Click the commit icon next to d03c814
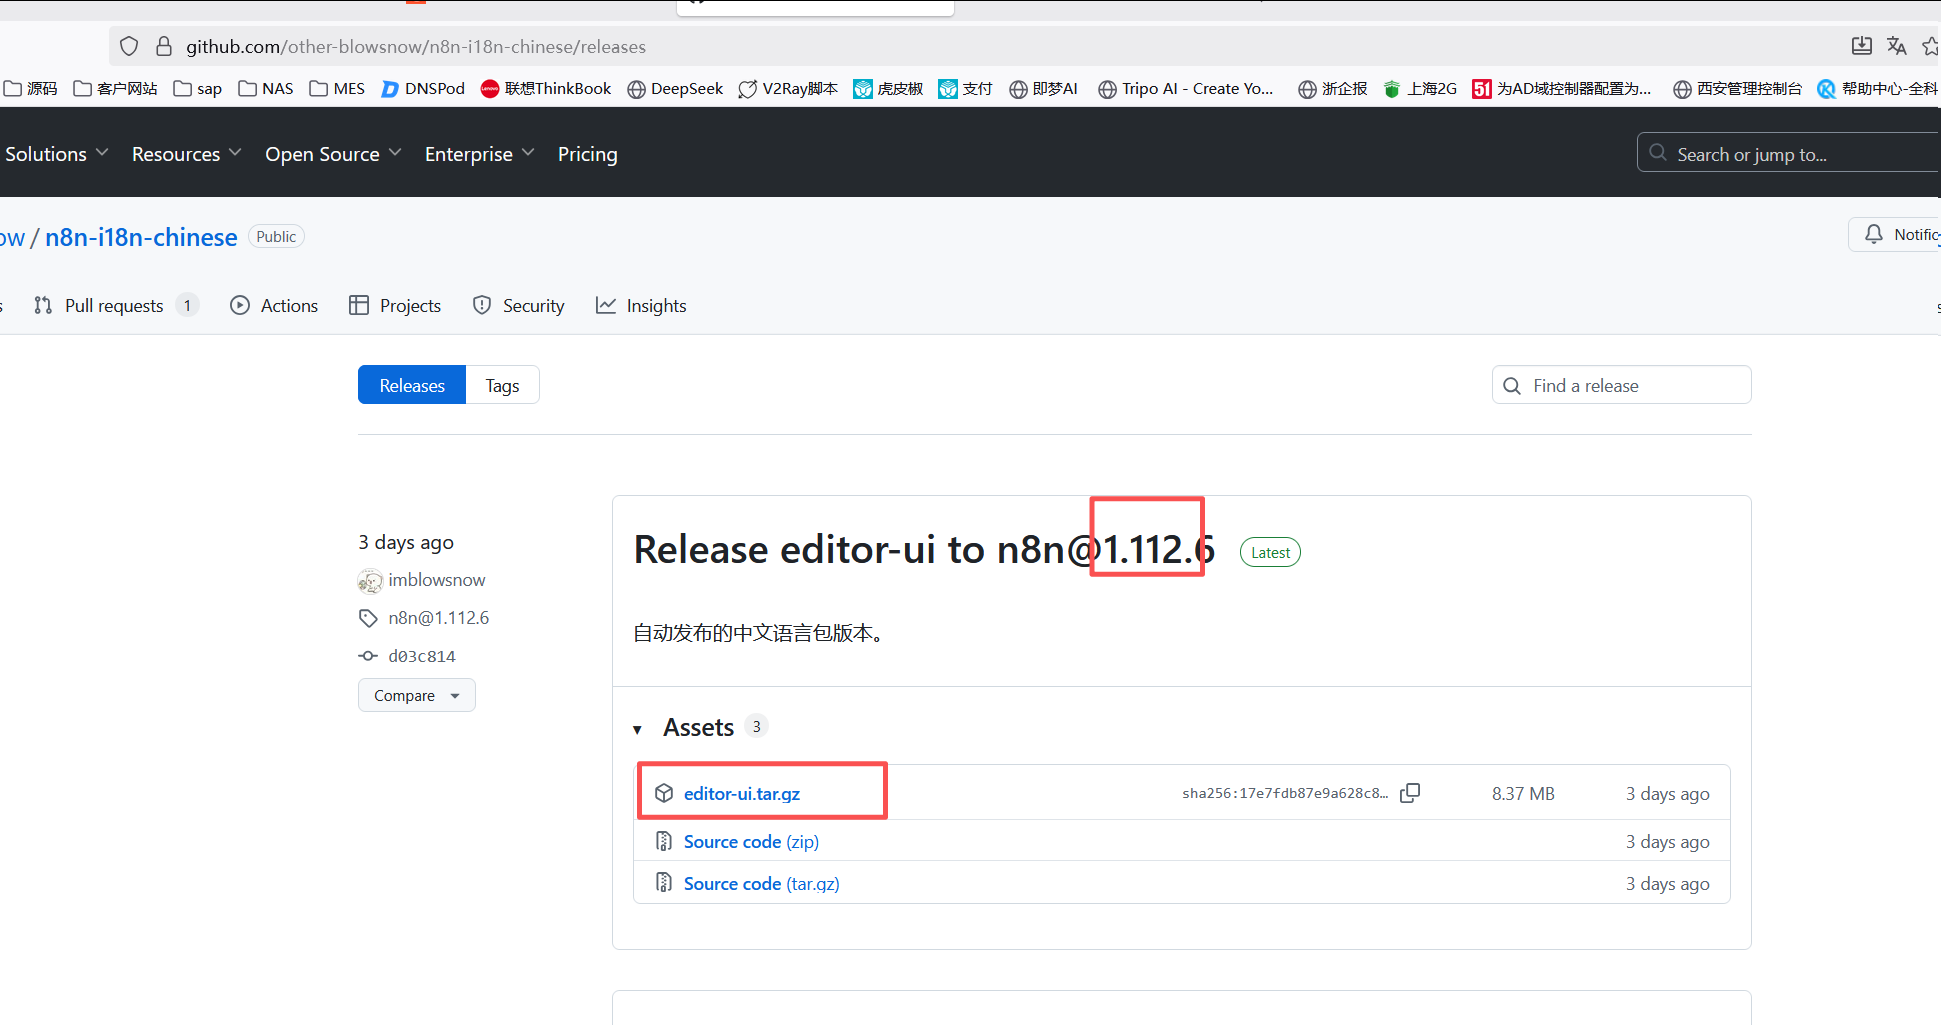1941x1025 pixels. click(x=368, y=656)
